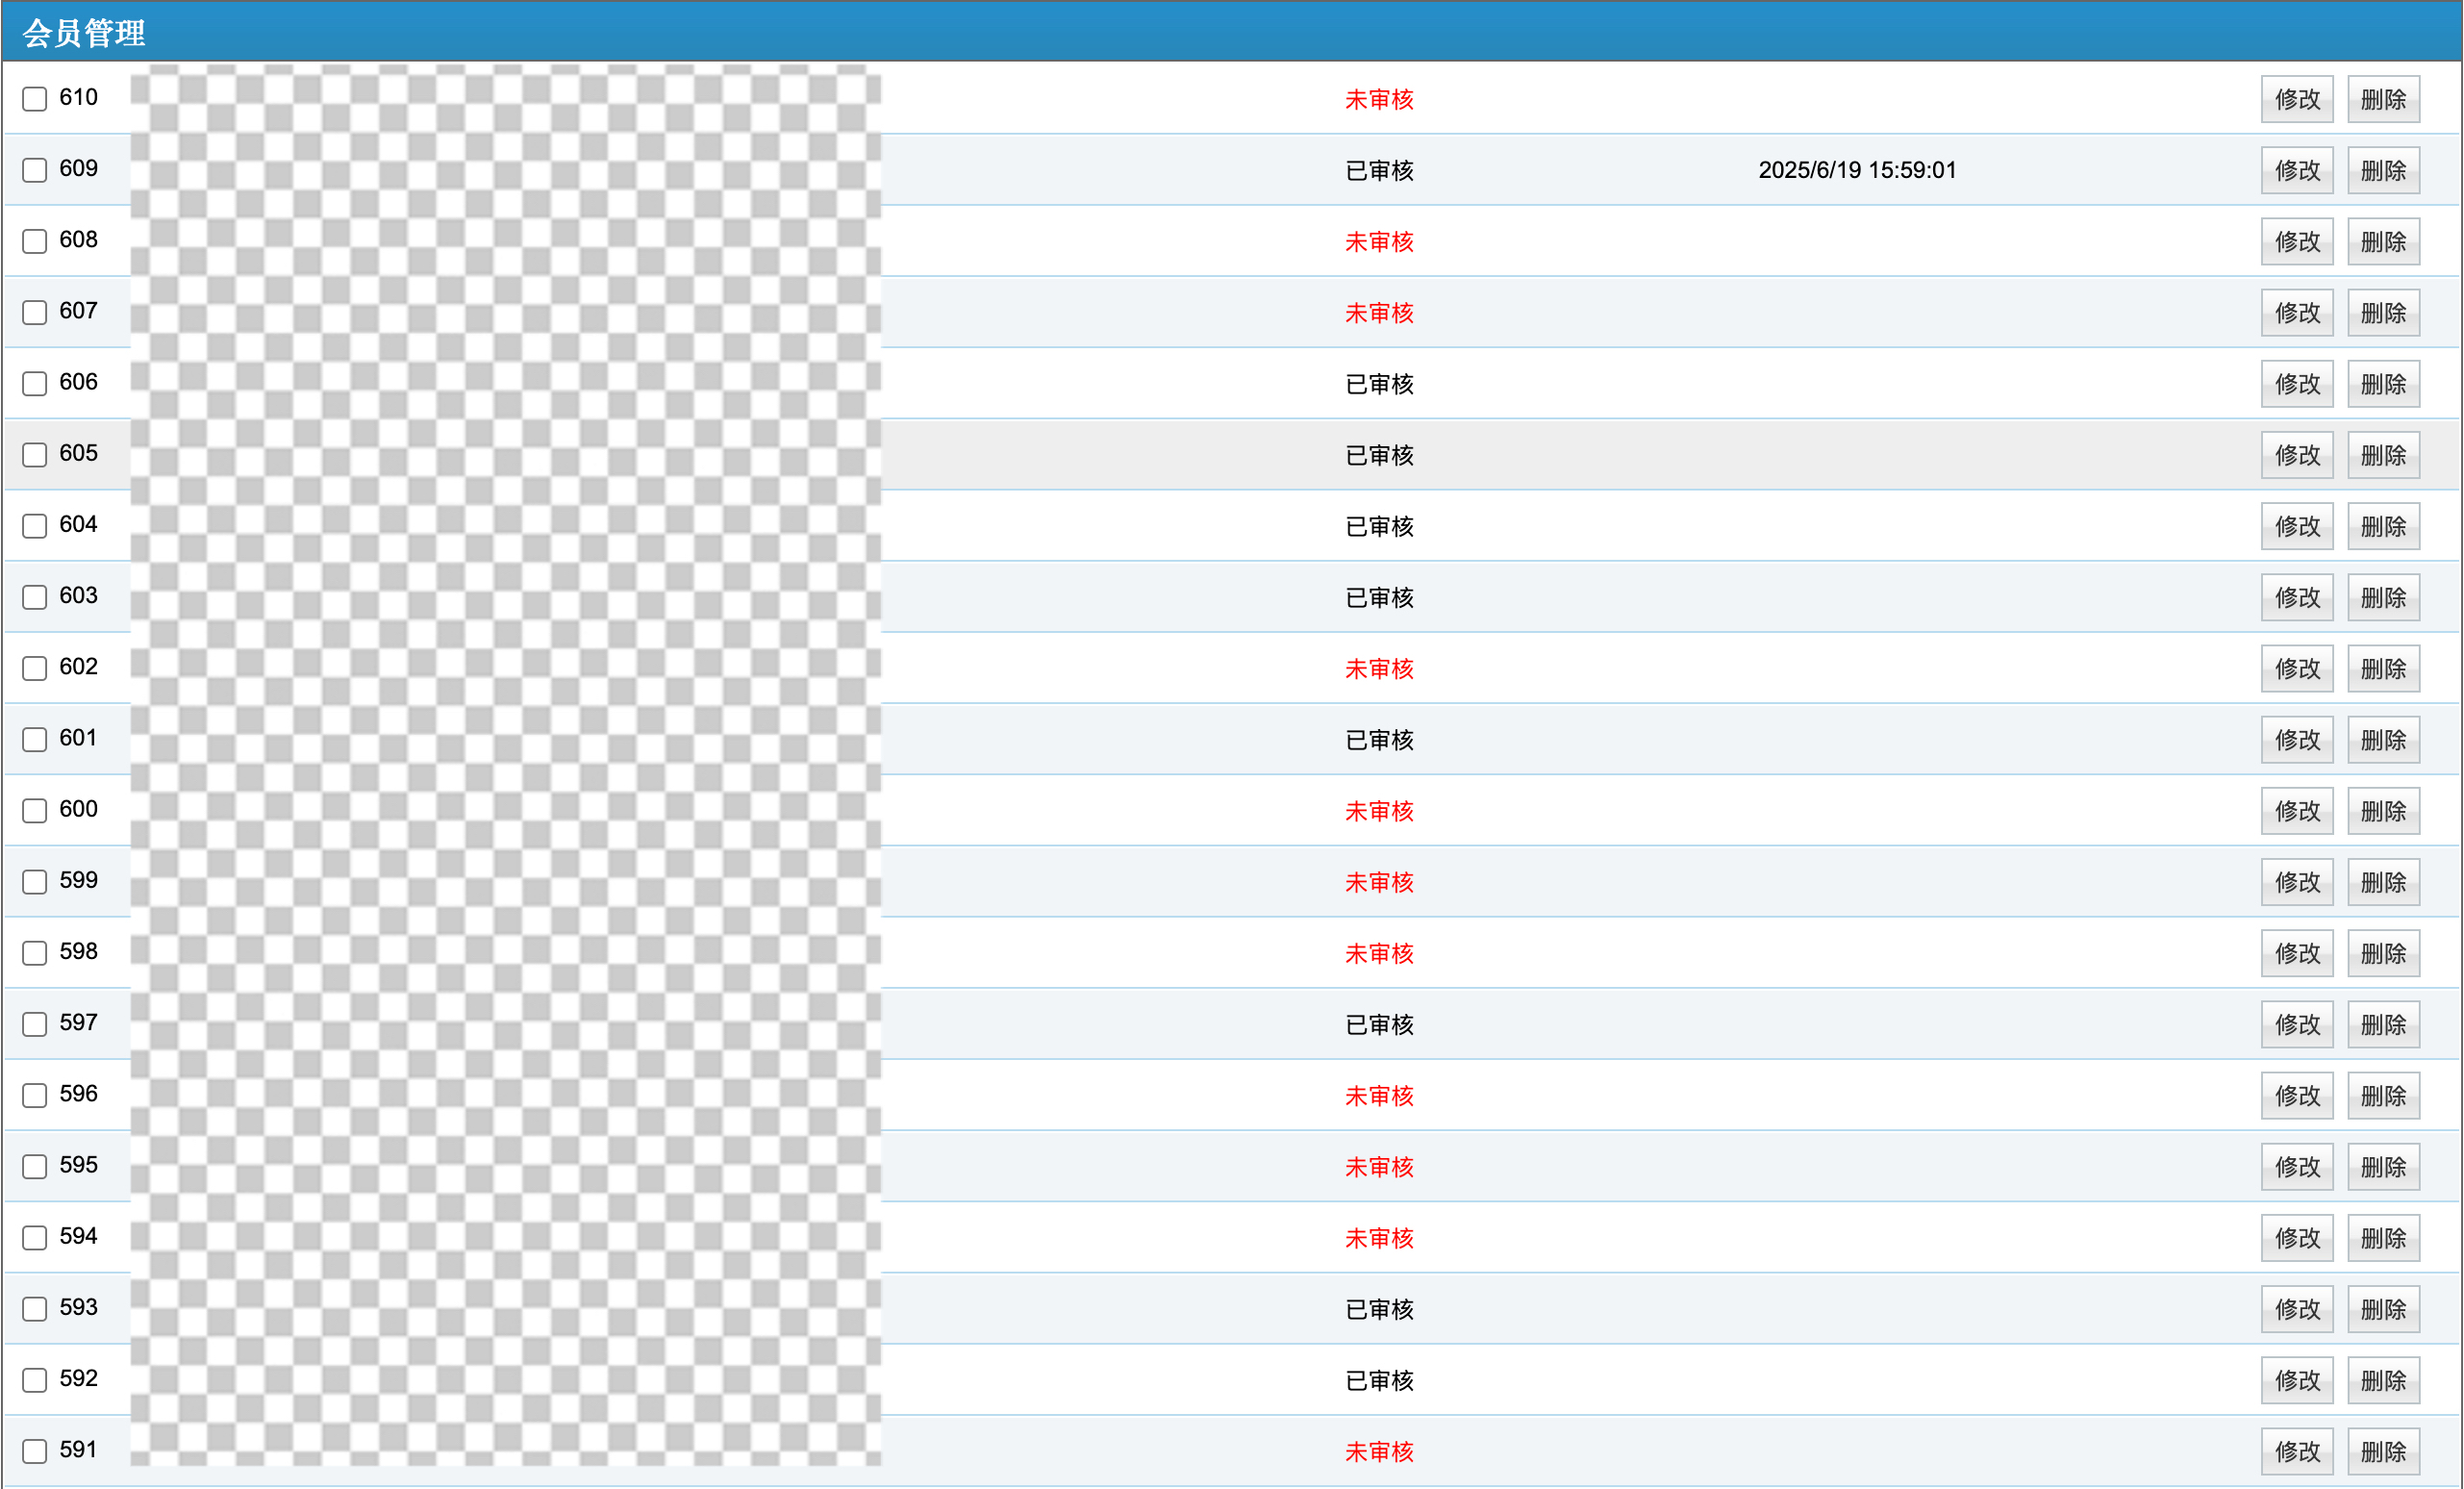Delete the last row member 591
The width and height of the screenshot is (2464, 1489).
tap(2382, 1451)
